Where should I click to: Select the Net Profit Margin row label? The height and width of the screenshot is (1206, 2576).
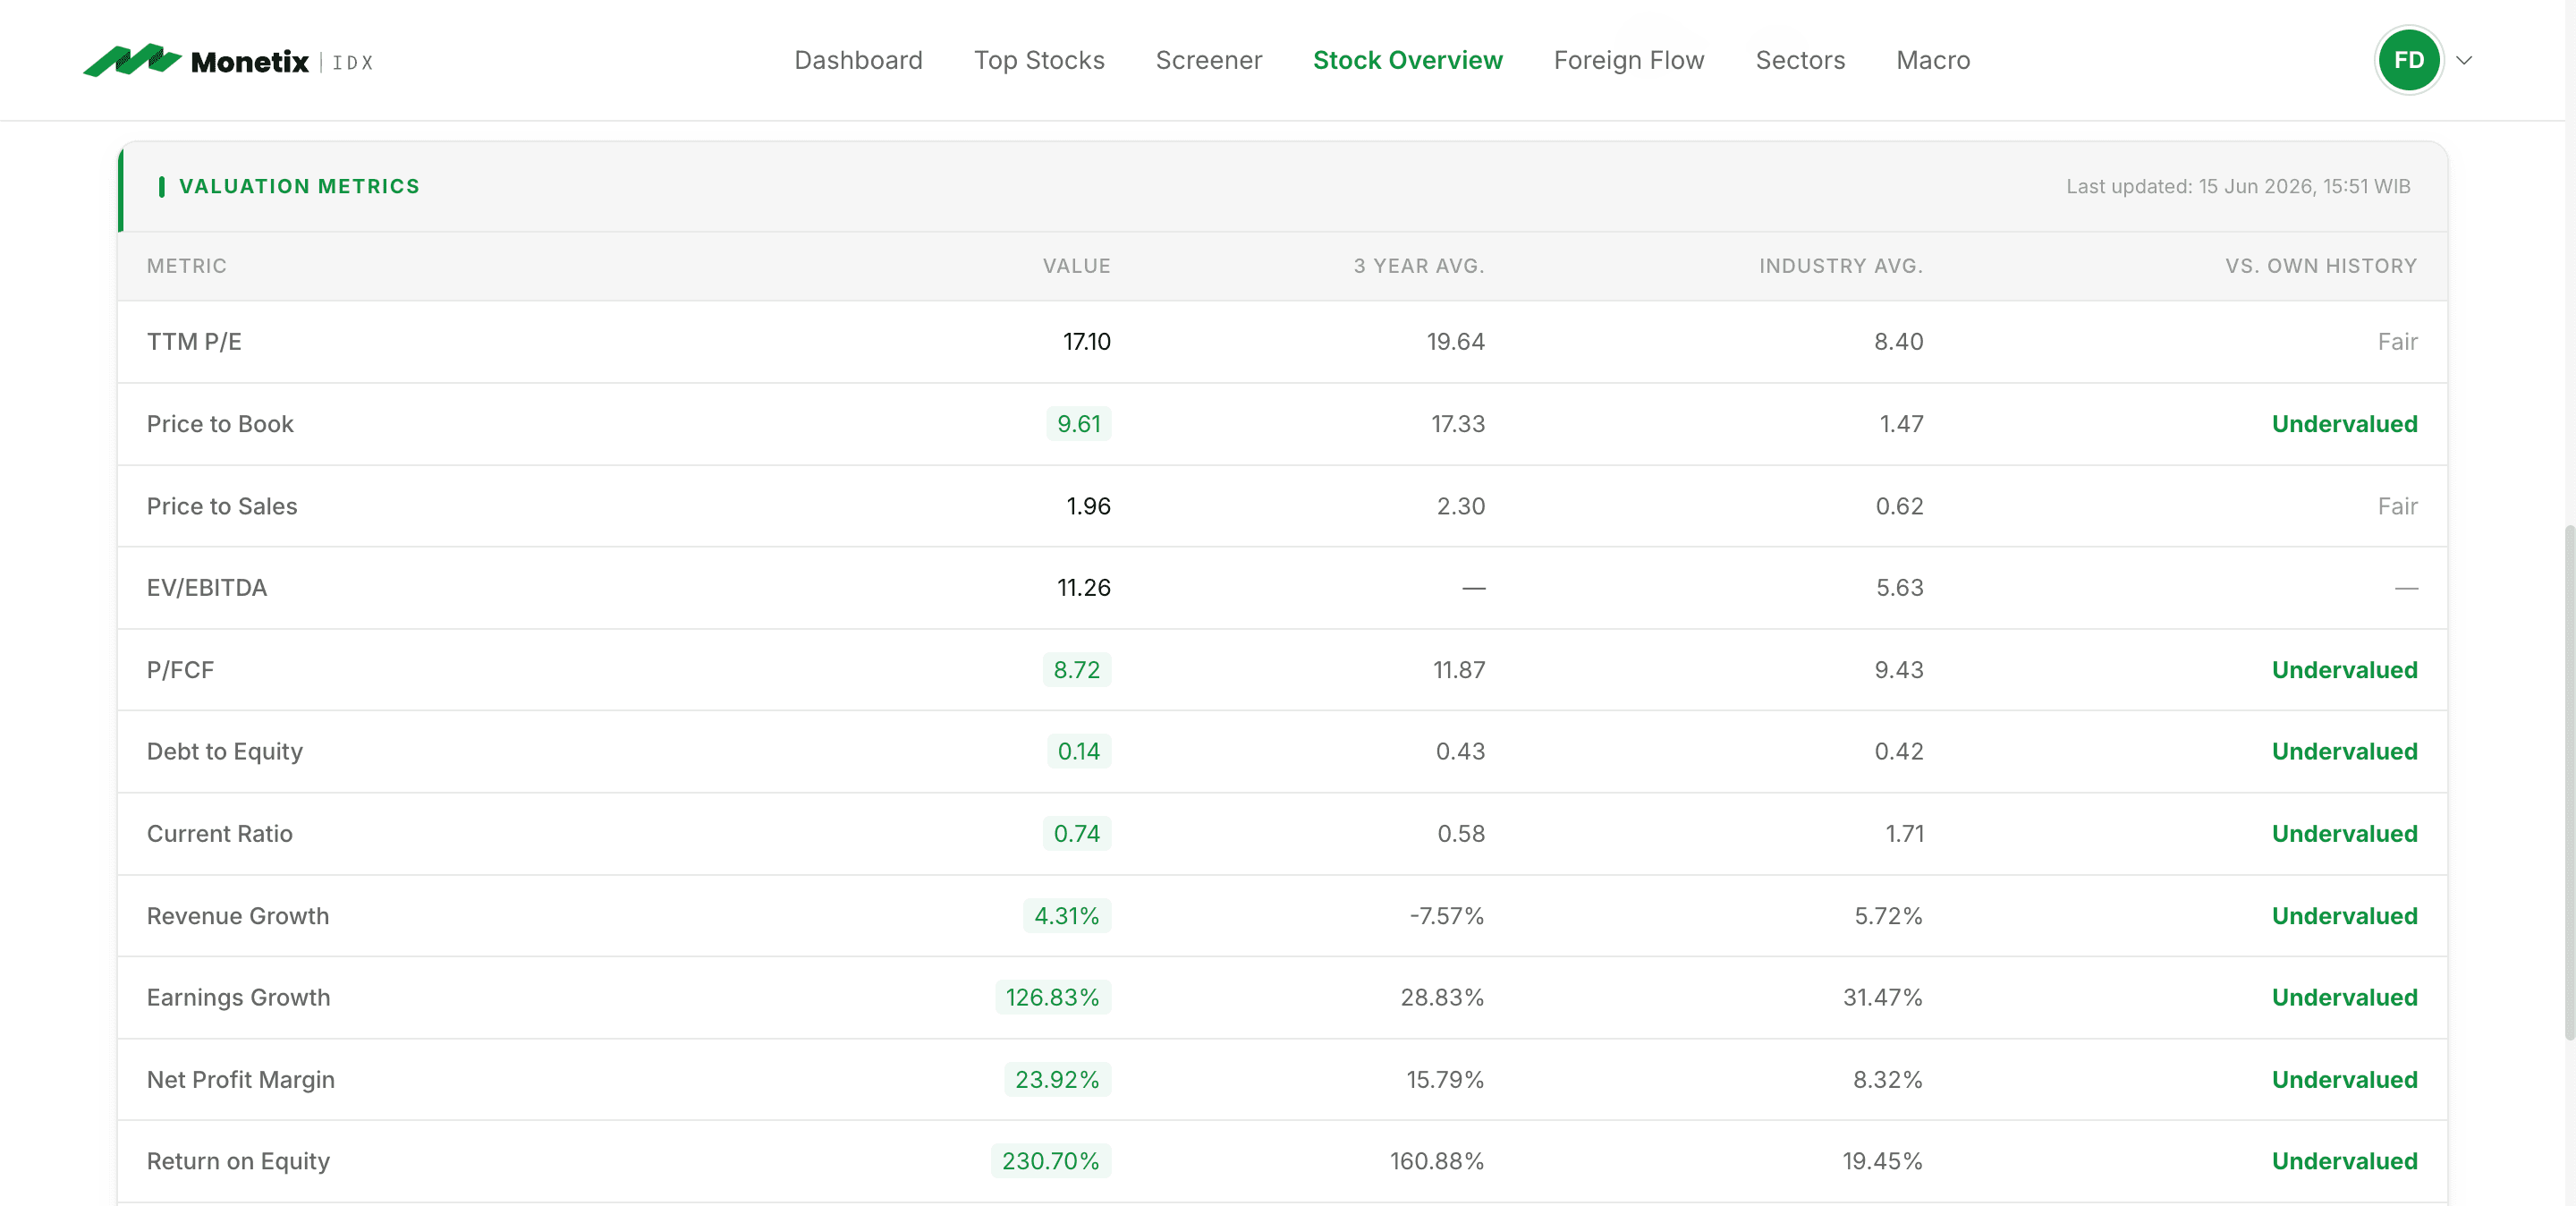241,1080
